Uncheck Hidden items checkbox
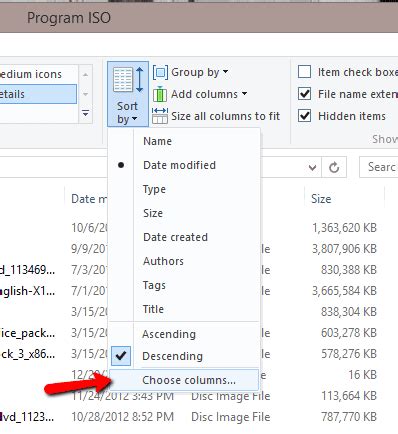 (x=304, y=116)
